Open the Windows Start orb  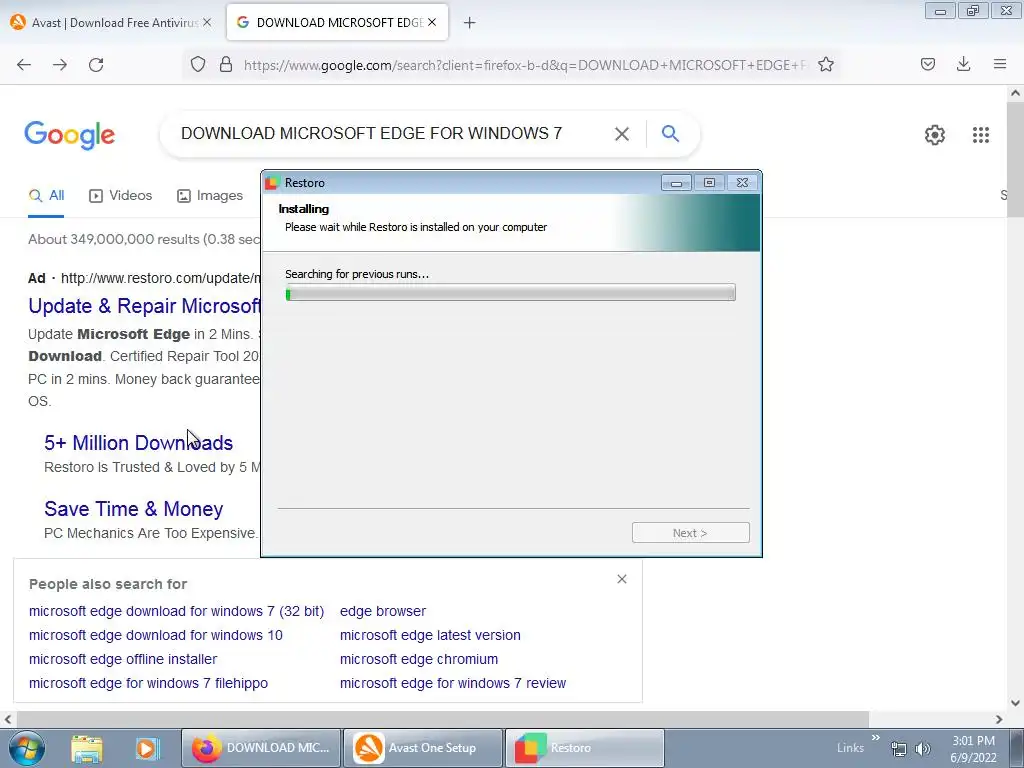tap(27, 748)
